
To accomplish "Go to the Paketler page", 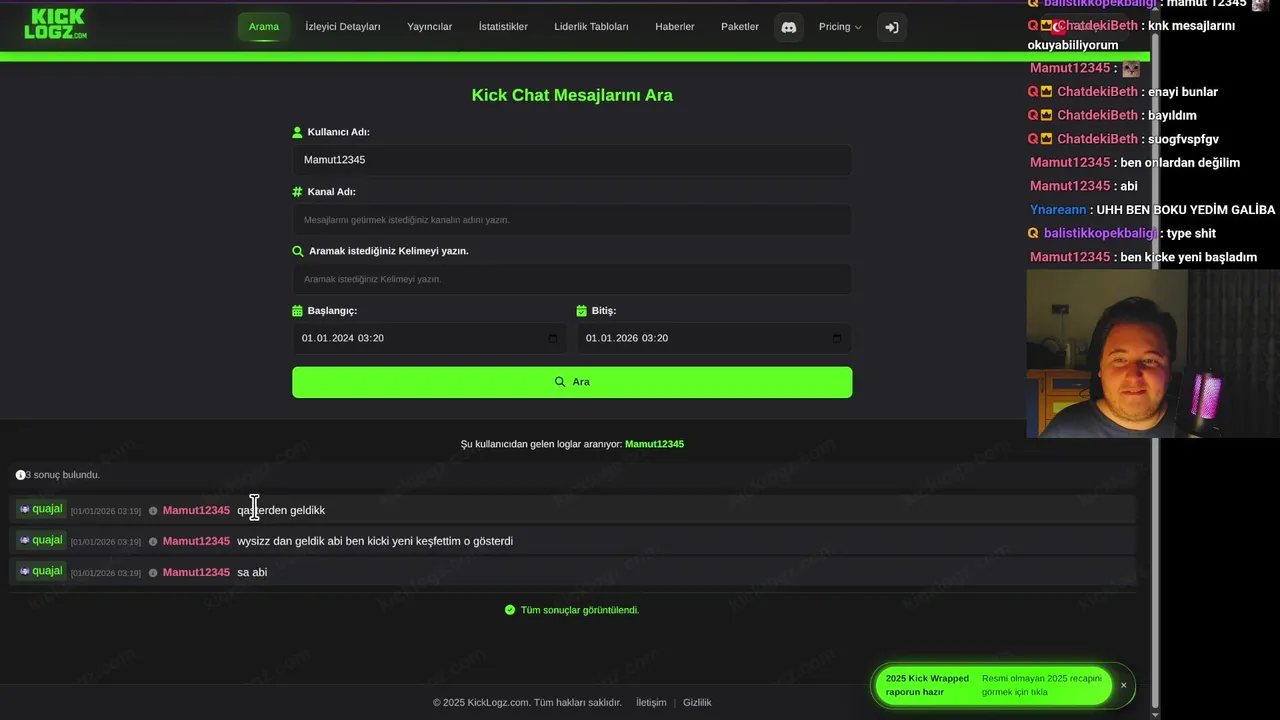I will pos(740,27).
